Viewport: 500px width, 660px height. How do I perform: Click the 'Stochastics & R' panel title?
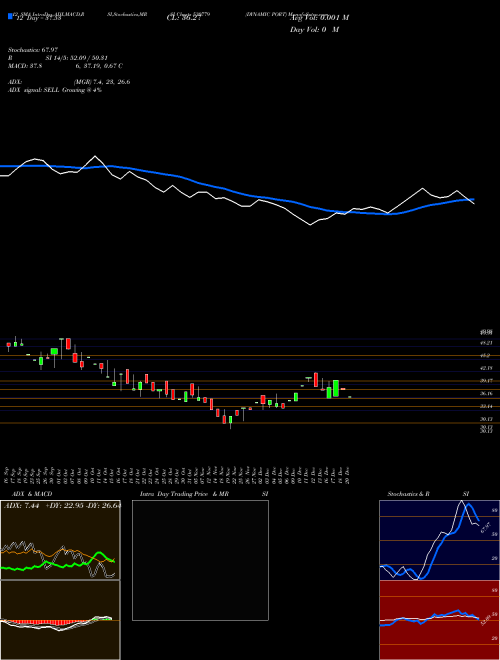coord(408,494)
